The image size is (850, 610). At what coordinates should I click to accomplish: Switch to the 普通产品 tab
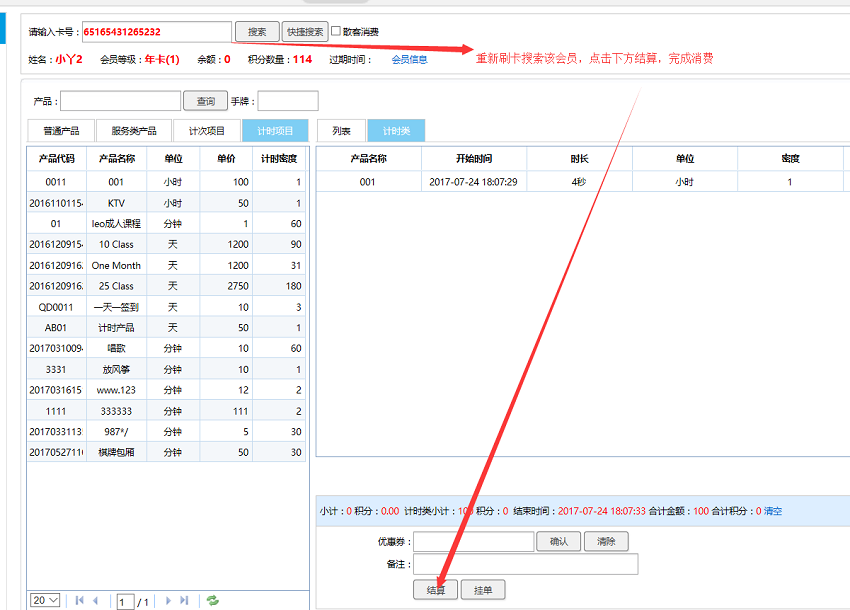pyautogui.click(x=61, y=131)
